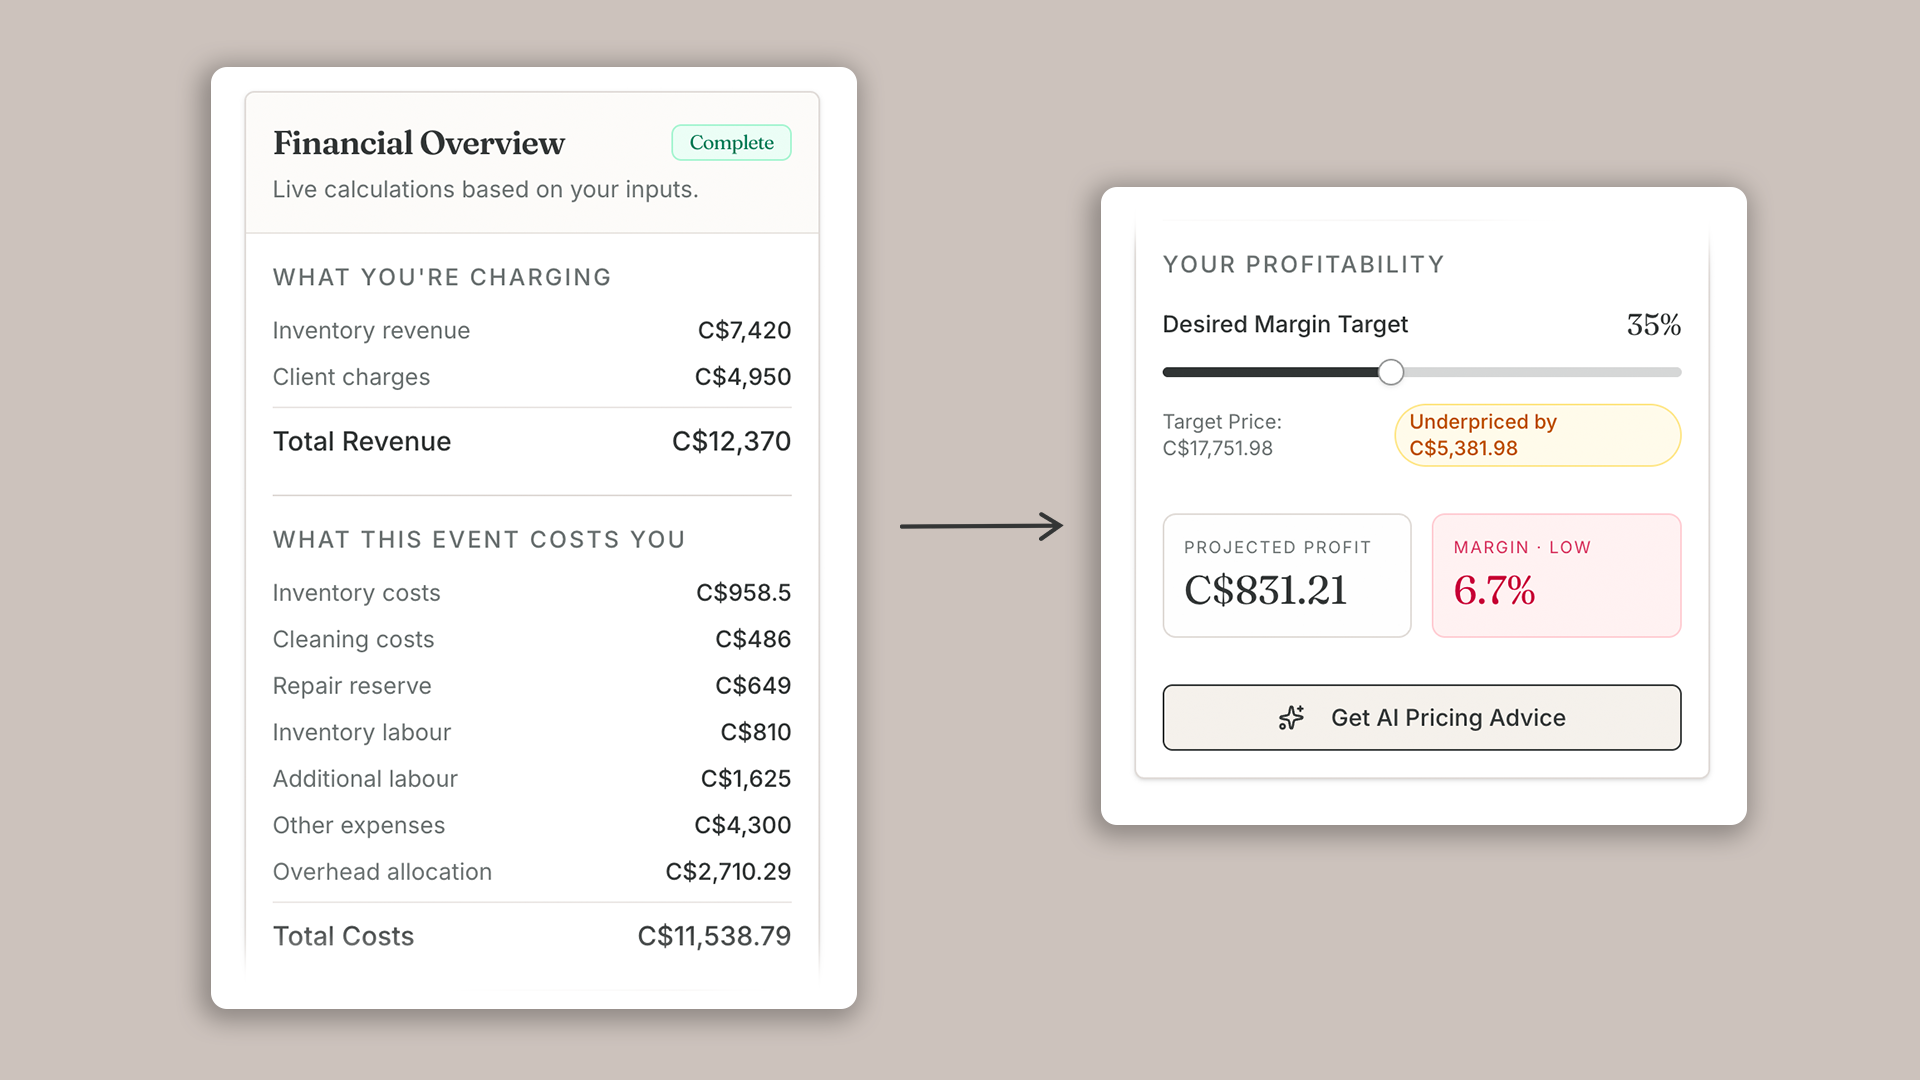Screen dimensions: 1920x1080
Task: Click the Desired Margin Target slider handle
Action: 1390,372
